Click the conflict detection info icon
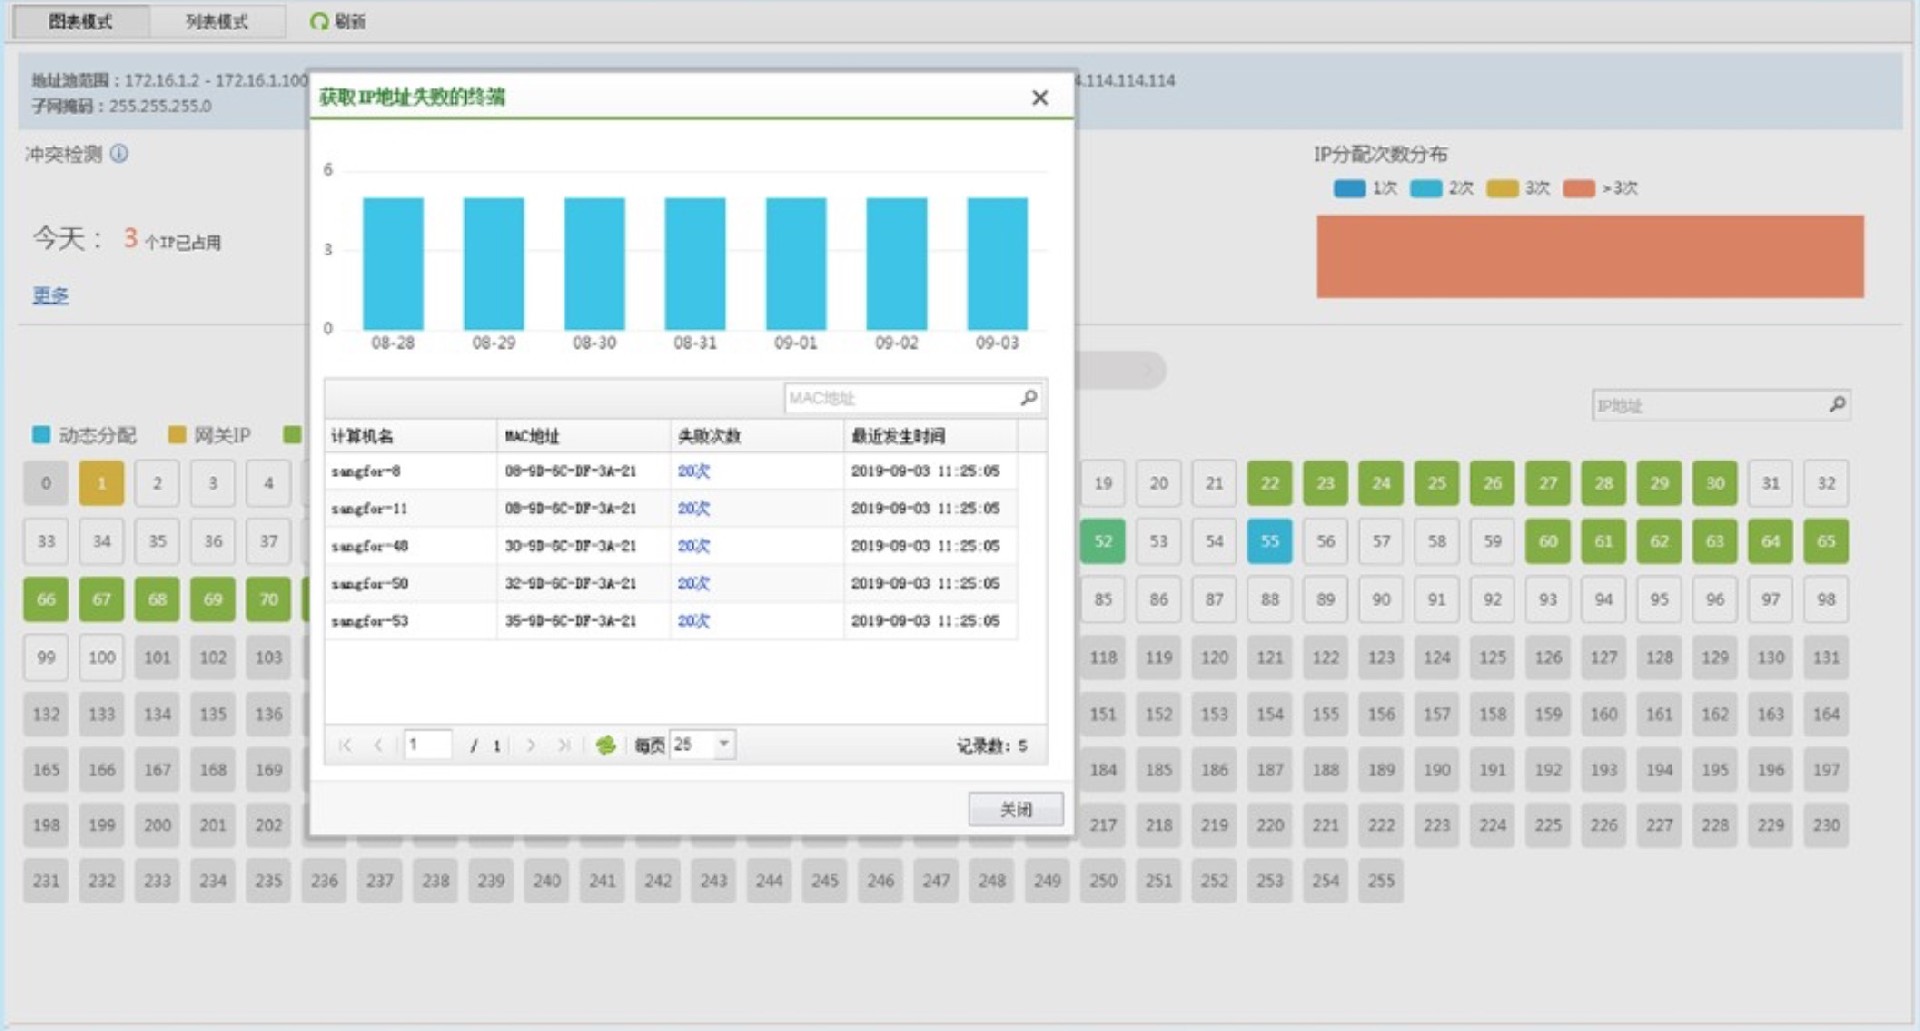The image size is (1920, 1031). tap(119, 154)
